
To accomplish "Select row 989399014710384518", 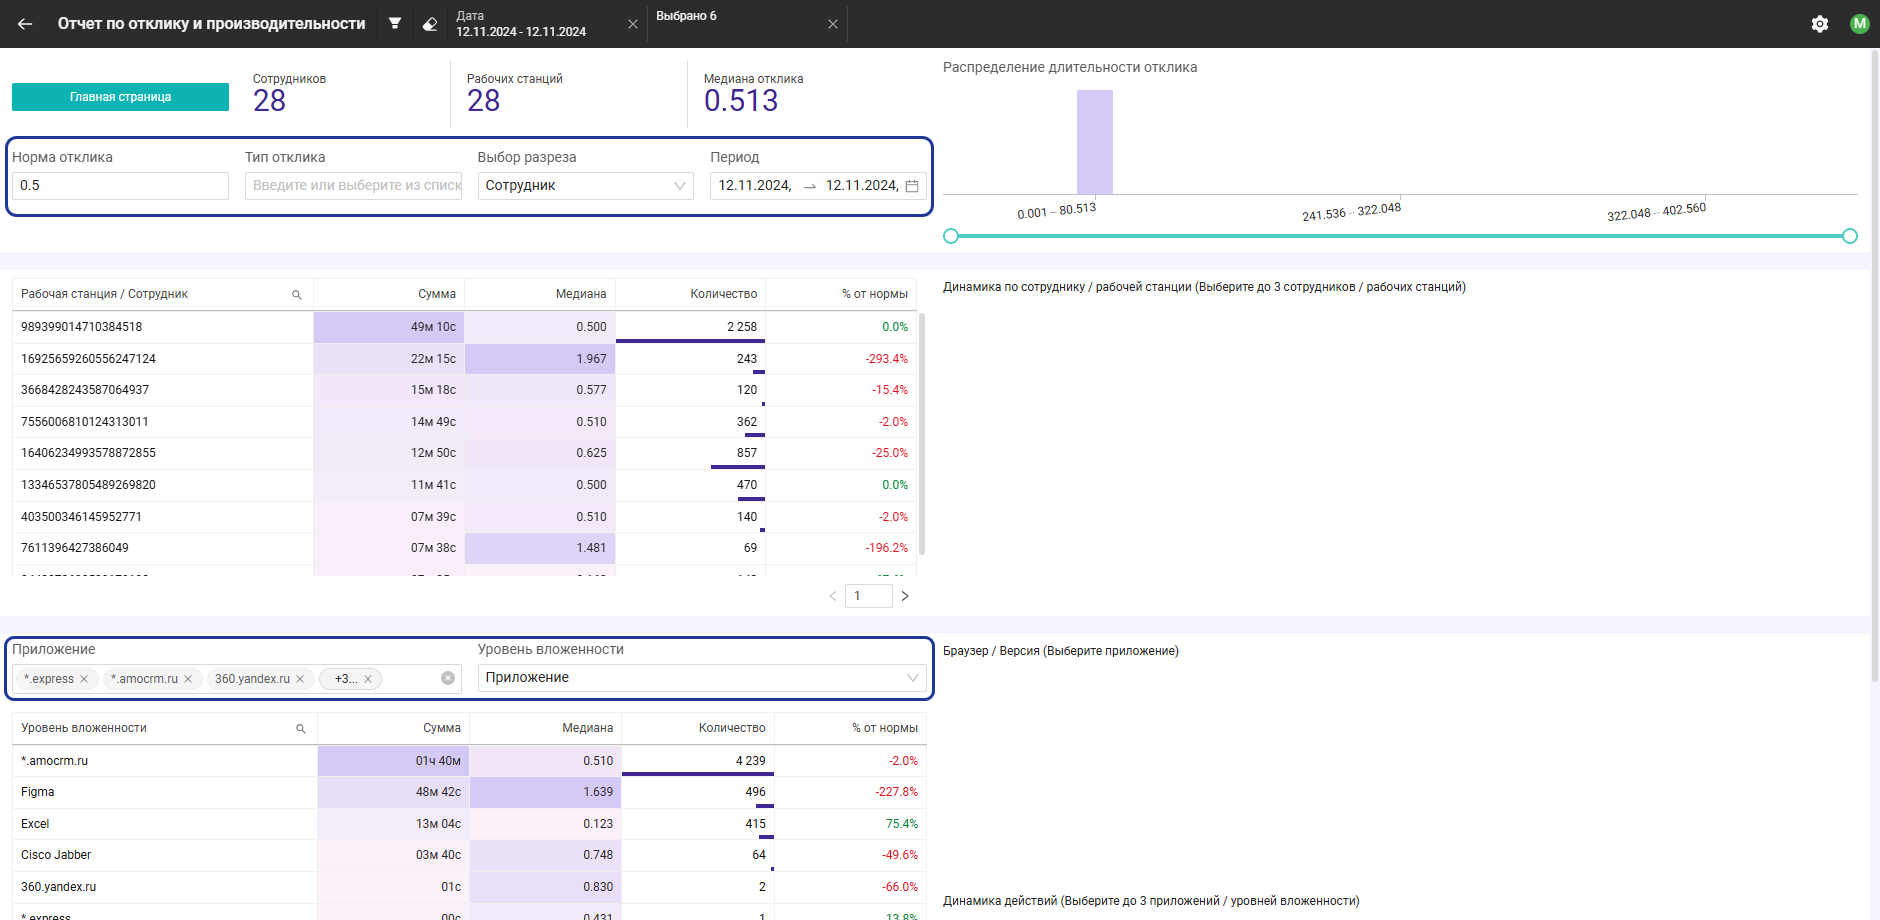I will (464, 327).
